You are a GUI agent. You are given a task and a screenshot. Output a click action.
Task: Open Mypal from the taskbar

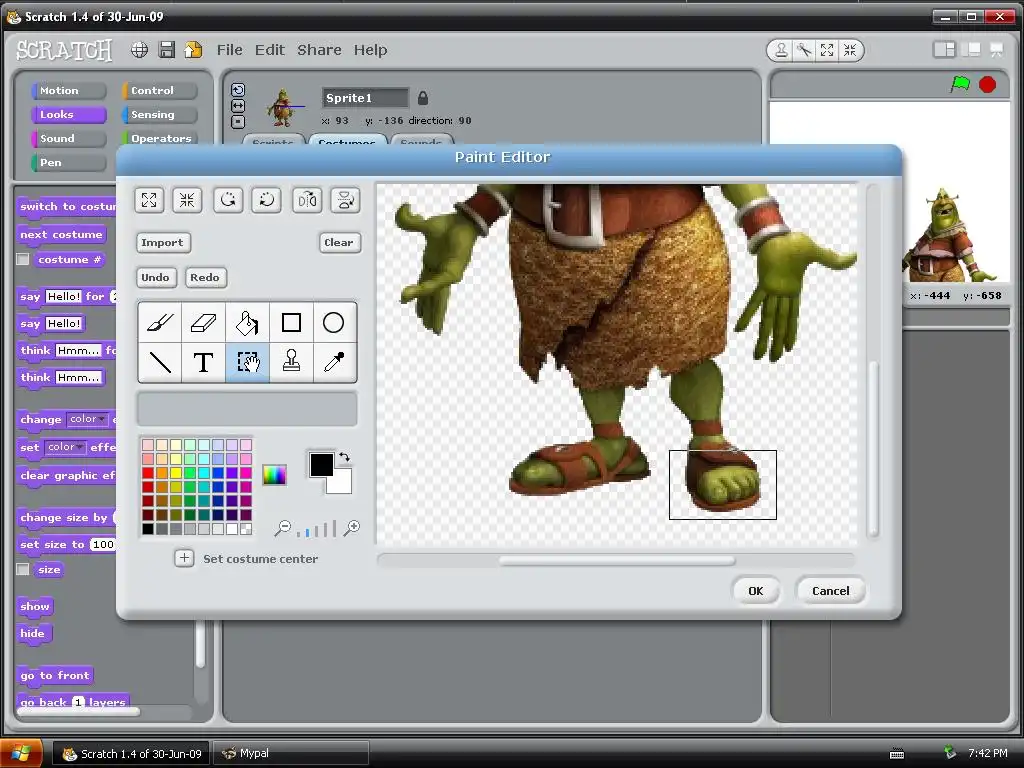click(292, 754)
